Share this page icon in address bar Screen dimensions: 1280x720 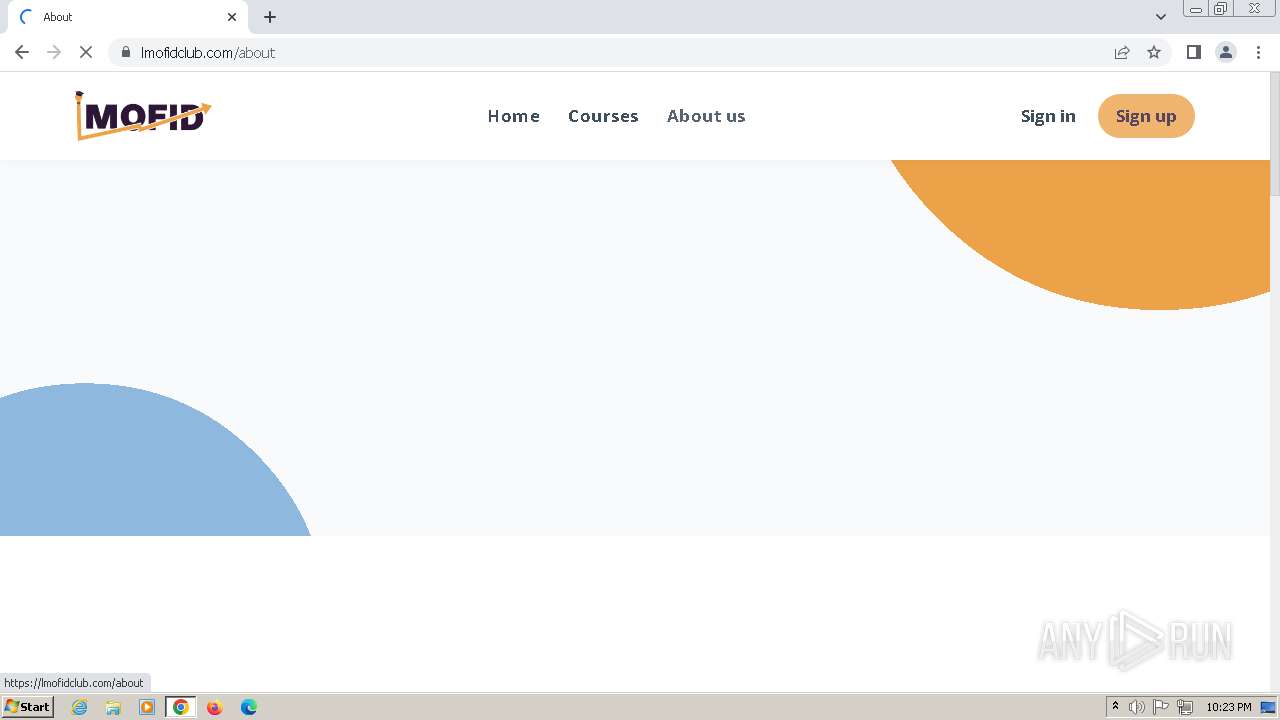coord(1122,52)
